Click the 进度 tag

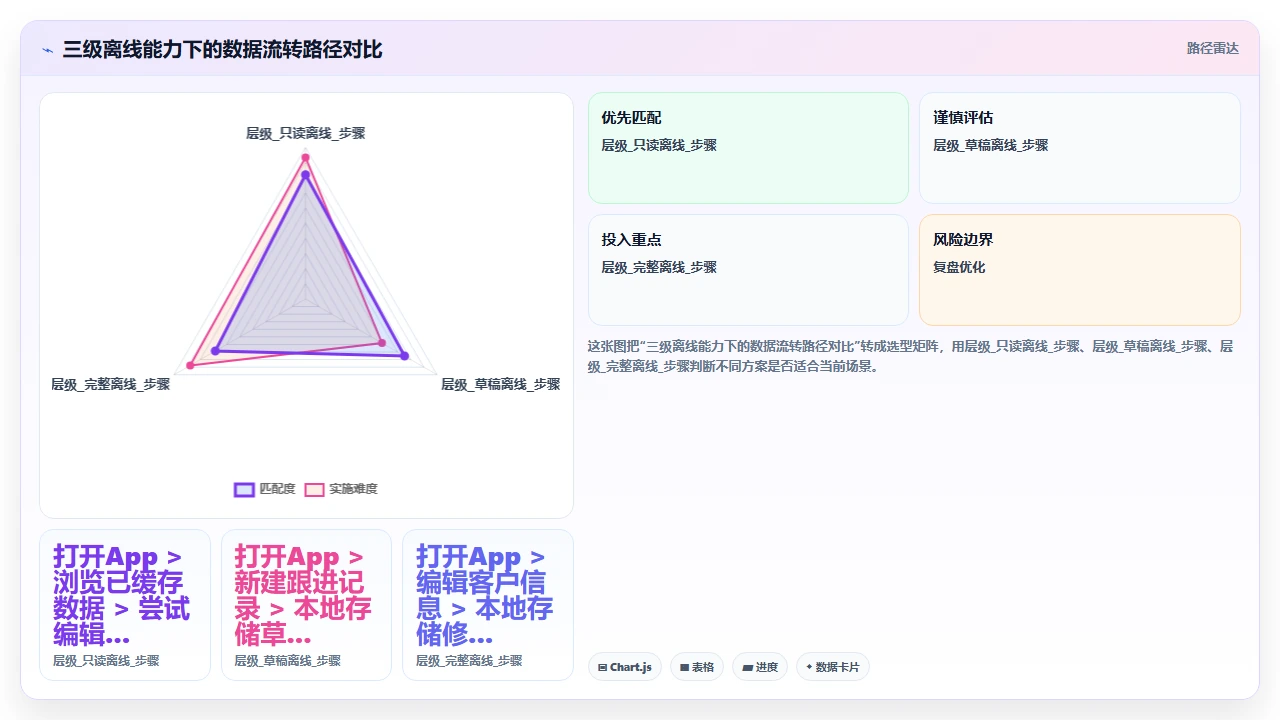pyautogui.click(x=760, y=667)
